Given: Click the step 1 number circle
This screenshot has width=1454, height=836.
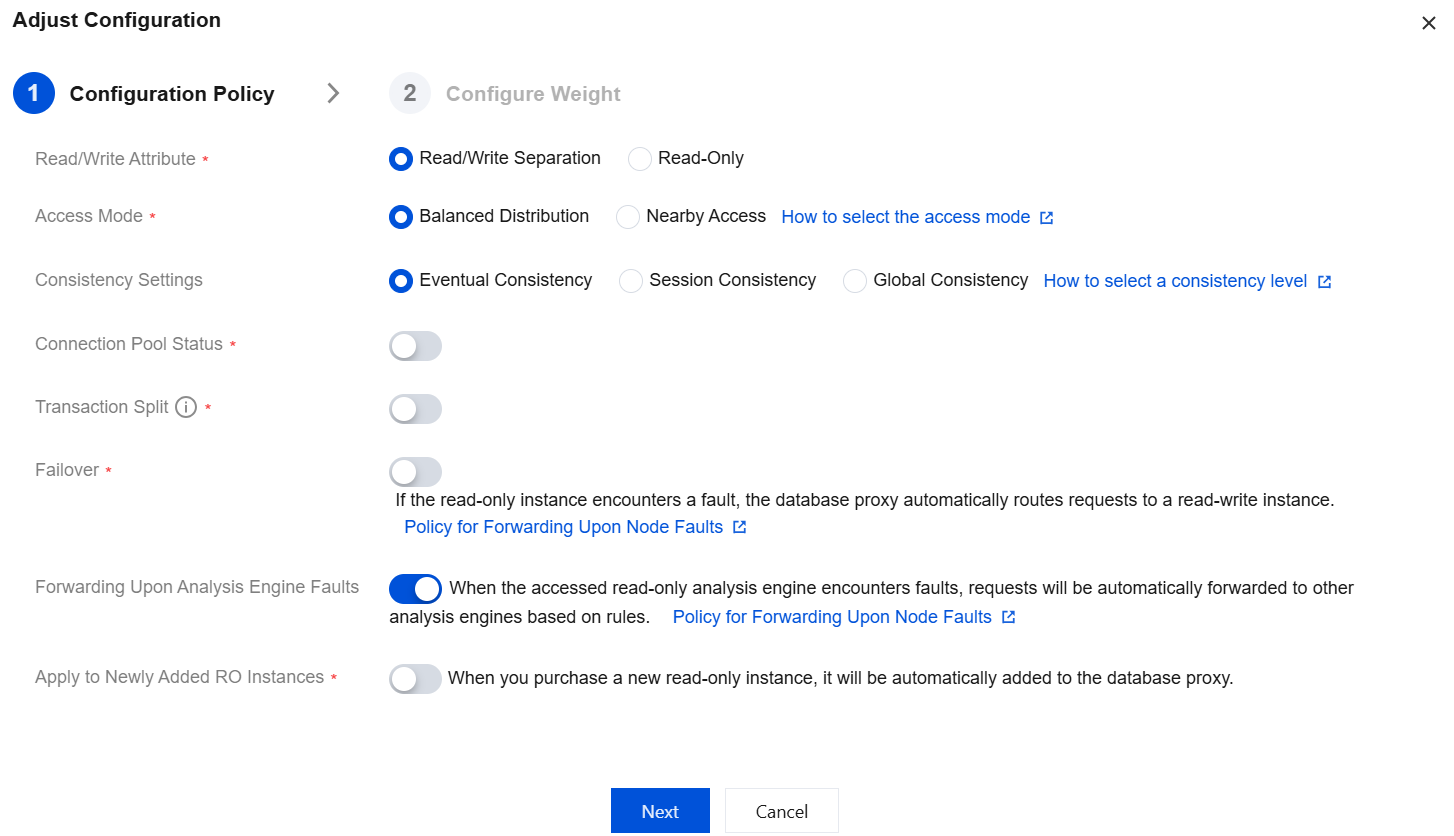Looking at the screenshot, I should pyautogui.click(x=33, y=93).
